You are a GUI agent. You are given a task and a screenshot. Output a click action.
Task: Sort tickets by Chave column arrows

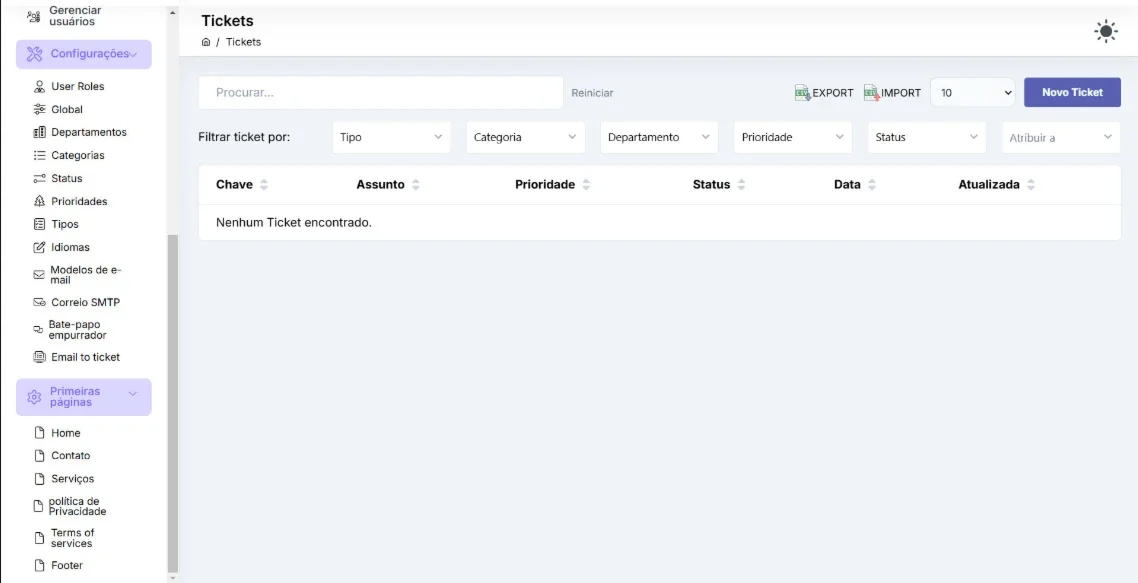coord(264,185)
